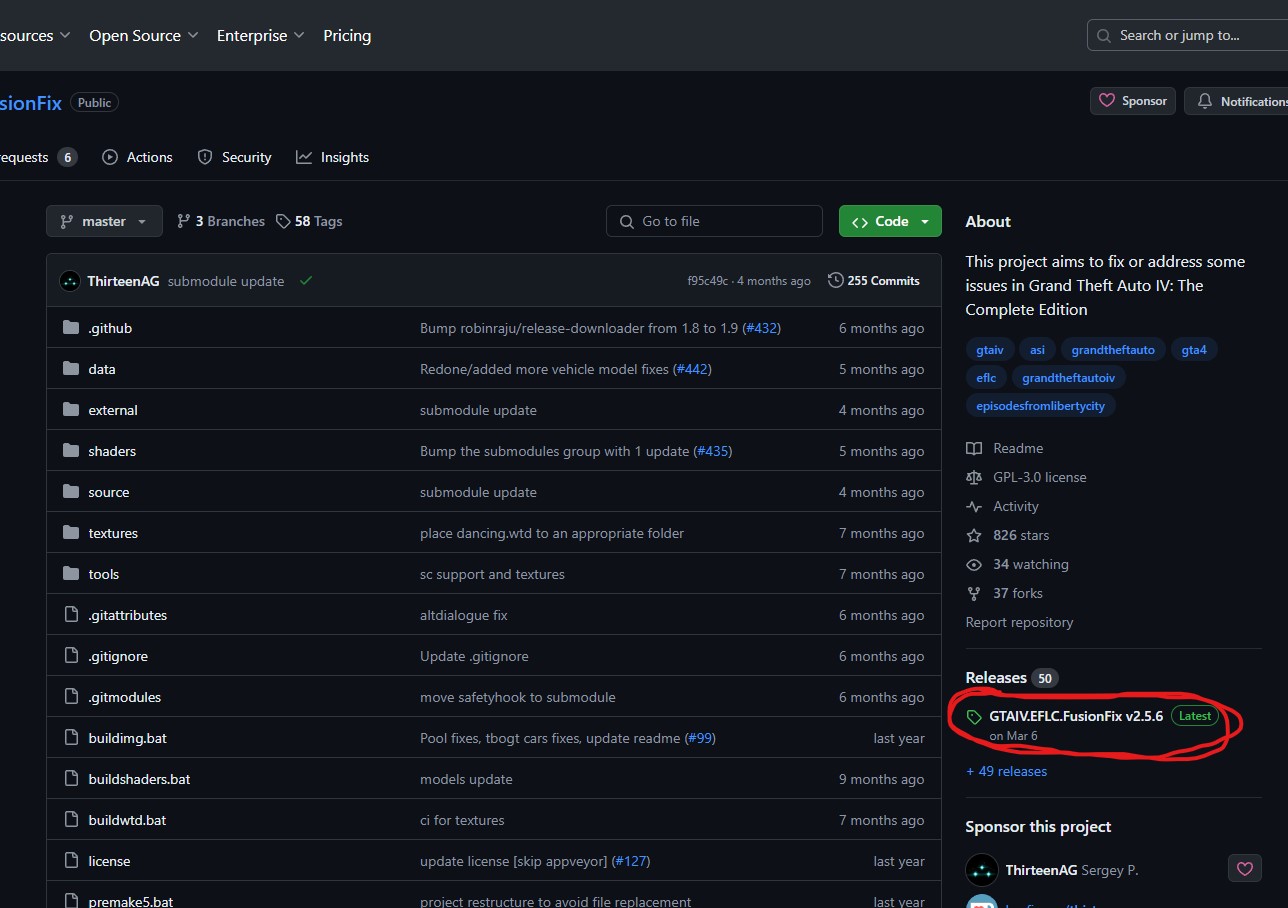Screen dimensions: 1288x908
Task: Click the episodesfromlibertycity topic tag
Action: tap(1041, 406)
